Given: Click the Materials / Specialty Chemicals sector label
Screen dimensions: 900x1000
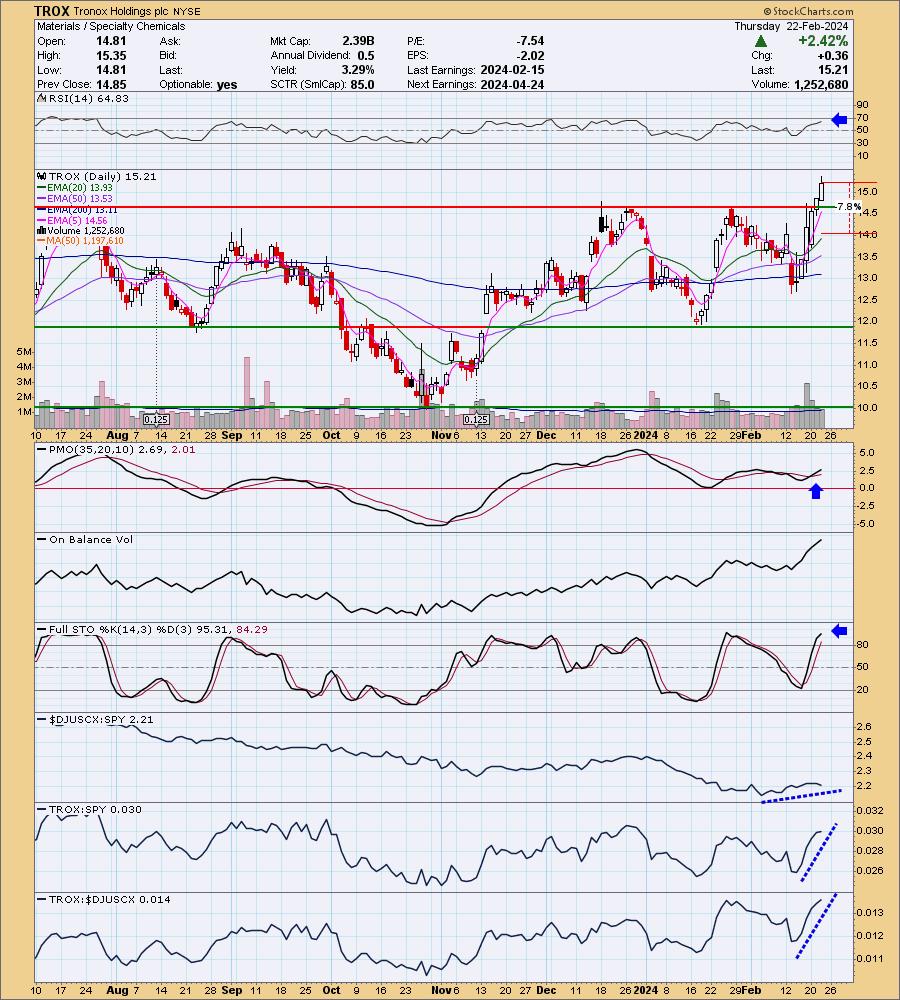Looking at the screenshot, I should click(111, 26).
